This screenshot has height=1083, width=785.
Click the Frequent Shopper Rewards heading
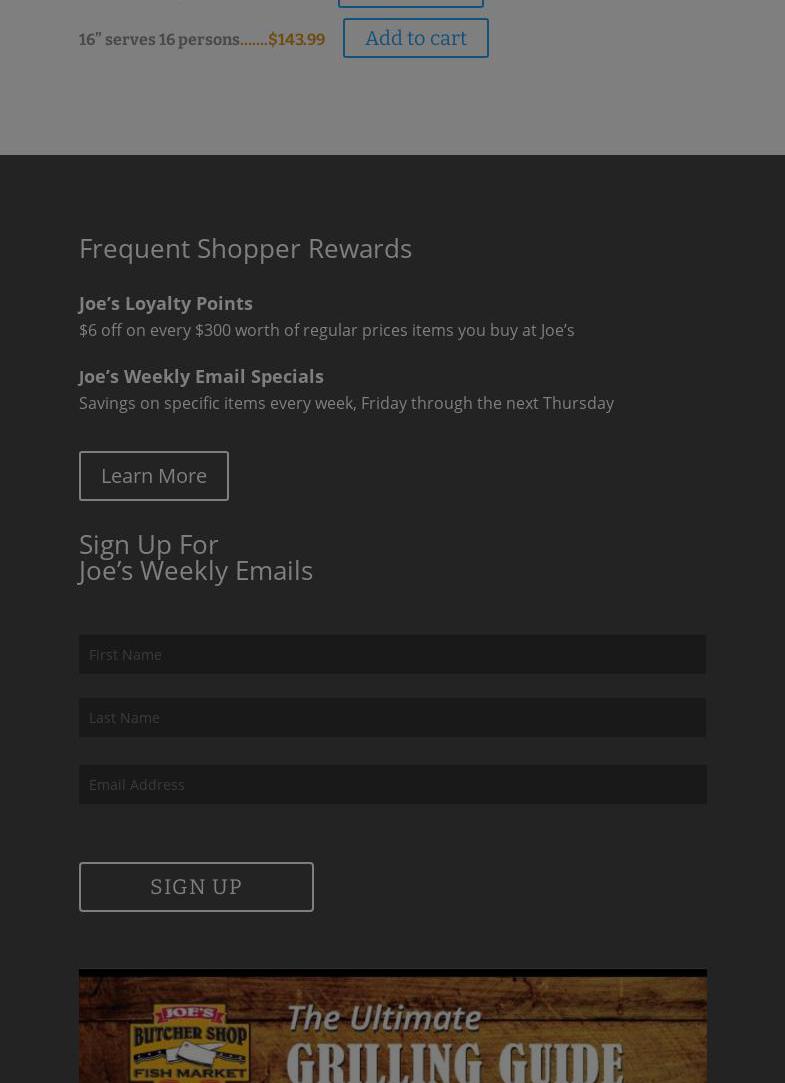(245, 248)
